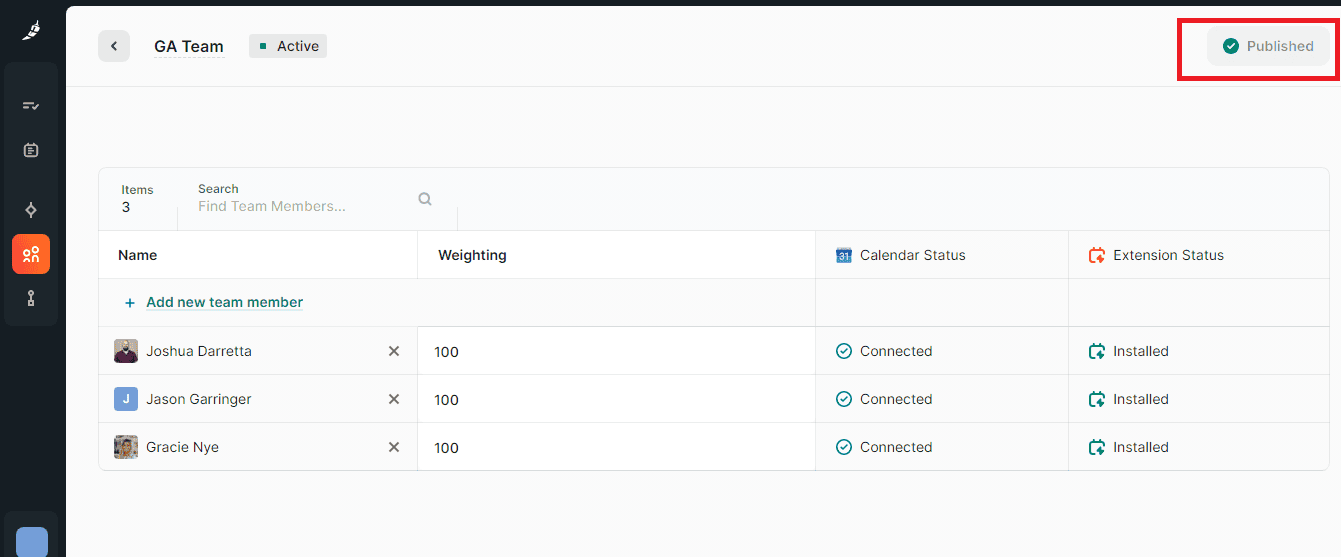The height and width of the screenshot is (557, 1341).
Task: Click the Calendar Status column header
Action: pyautogui.click(x=912, y=255)
